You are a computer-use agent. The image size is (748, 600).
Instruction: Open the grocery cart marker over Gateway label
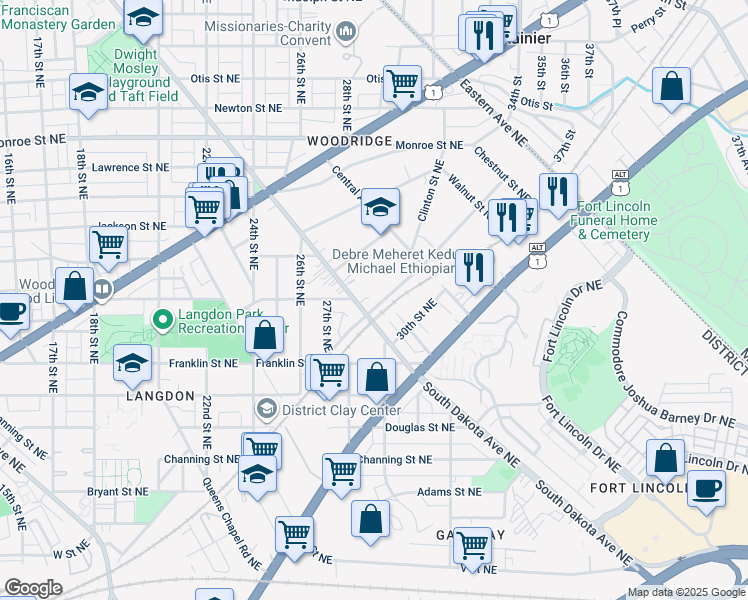click(x=472, y=547)
